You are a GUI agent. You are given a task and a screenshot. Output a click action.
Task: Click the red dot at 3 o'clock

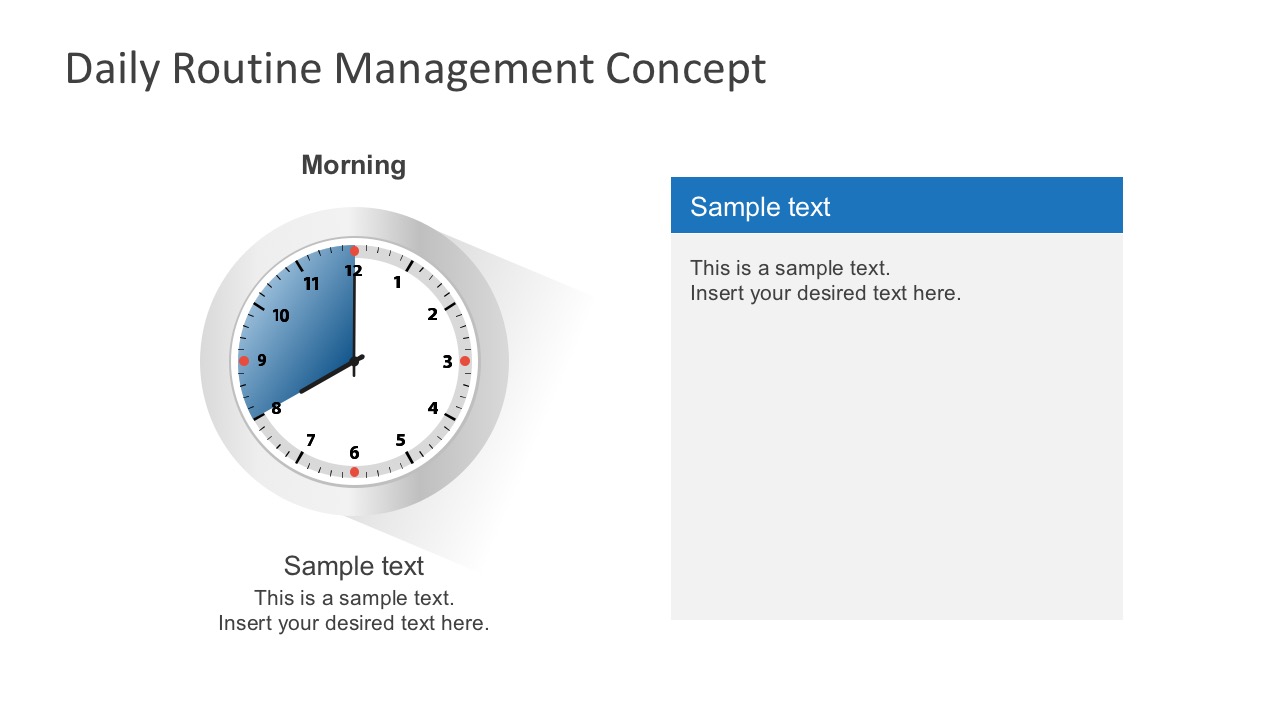465,361
